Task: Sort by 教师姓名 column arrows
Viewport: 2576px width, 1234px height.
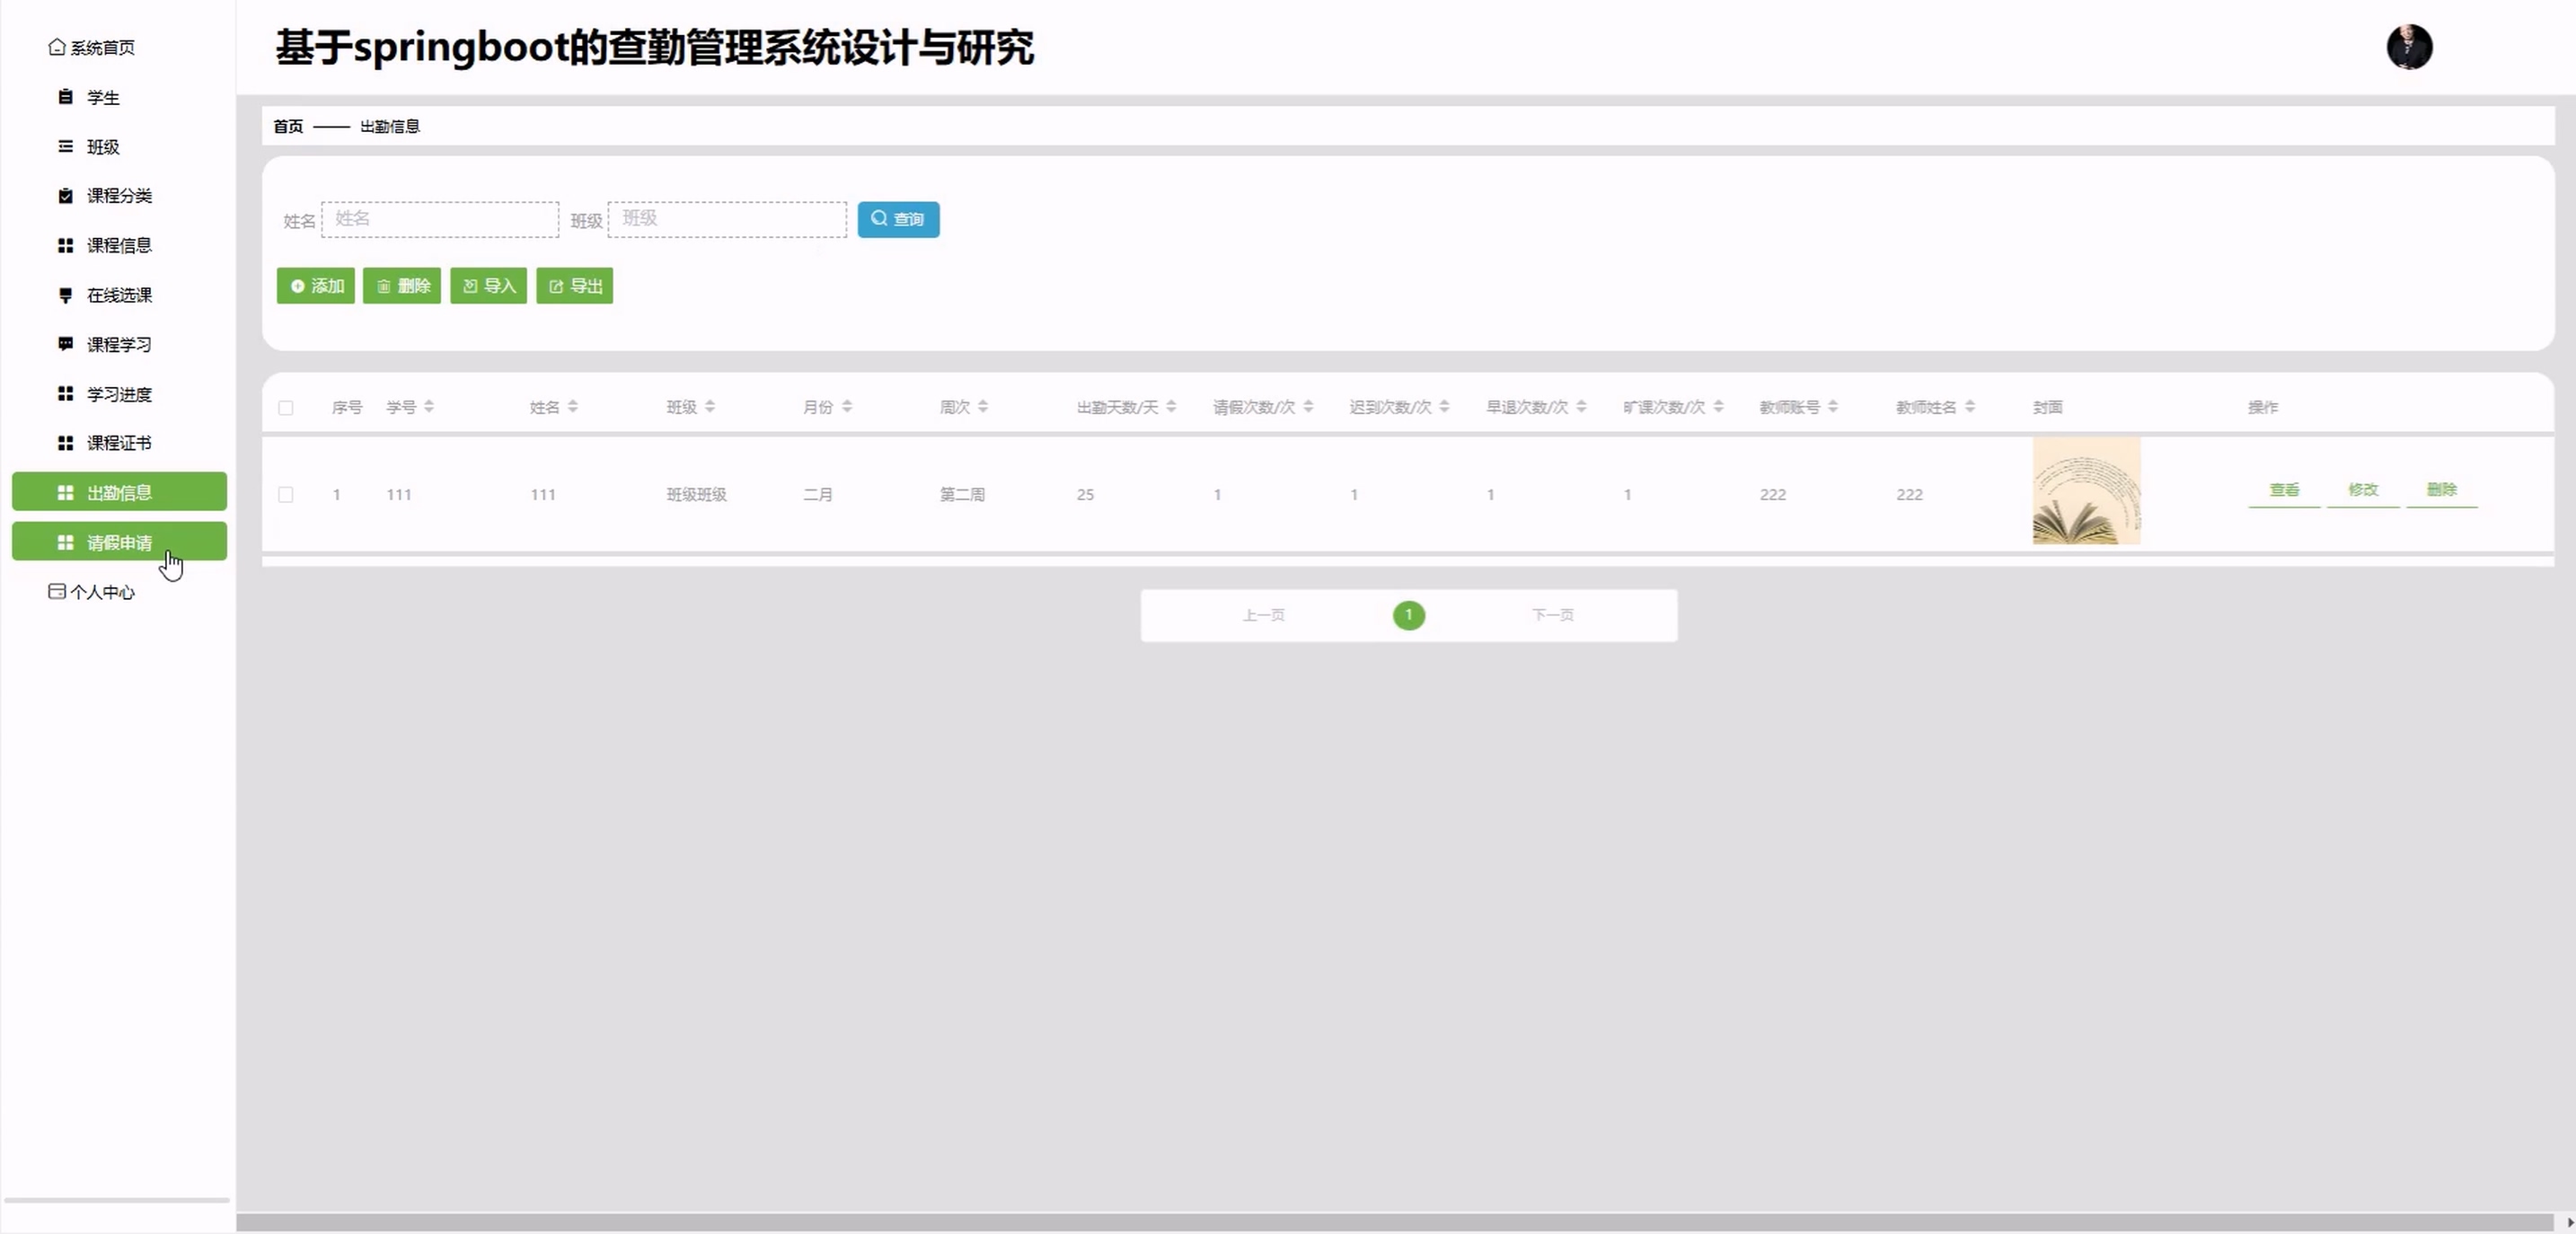Action: click(1969, 407)
